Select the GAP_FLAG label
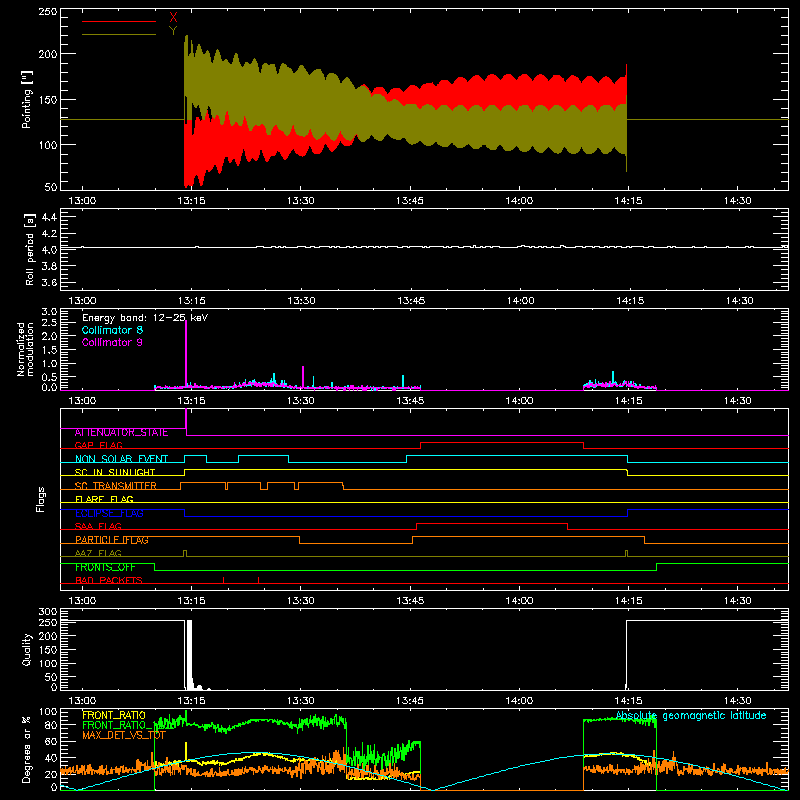 click(x=98, y=445)
